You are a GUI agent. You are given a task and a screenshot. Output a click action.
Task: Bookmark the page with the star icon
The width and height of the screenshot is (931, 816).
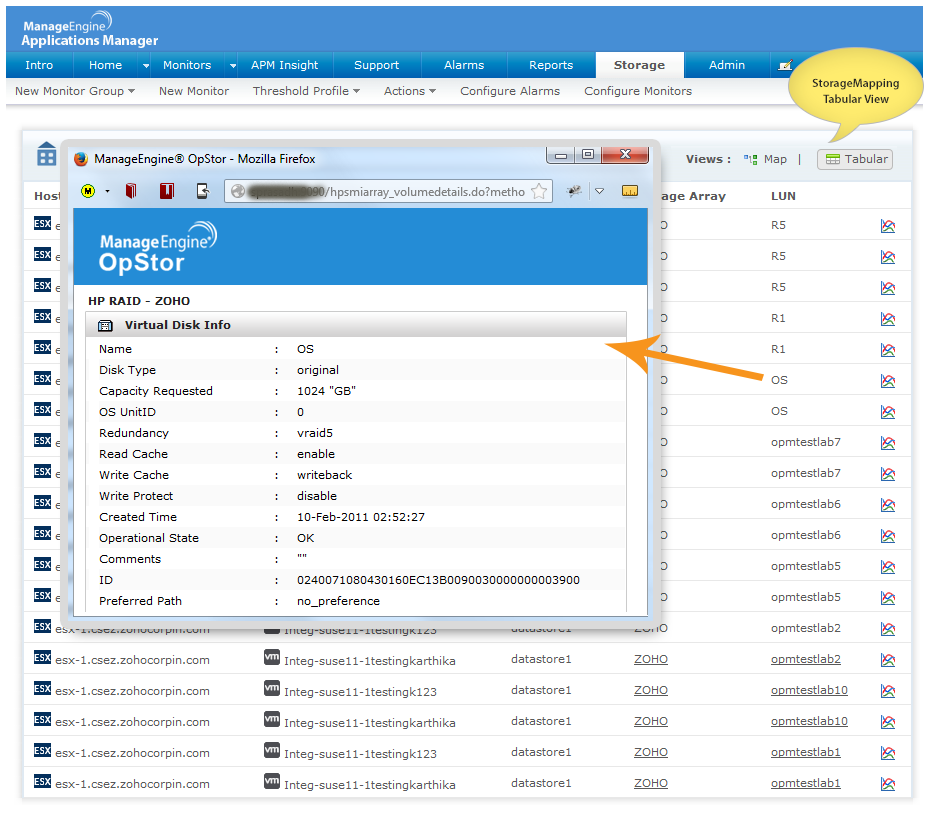click(539, 191)
